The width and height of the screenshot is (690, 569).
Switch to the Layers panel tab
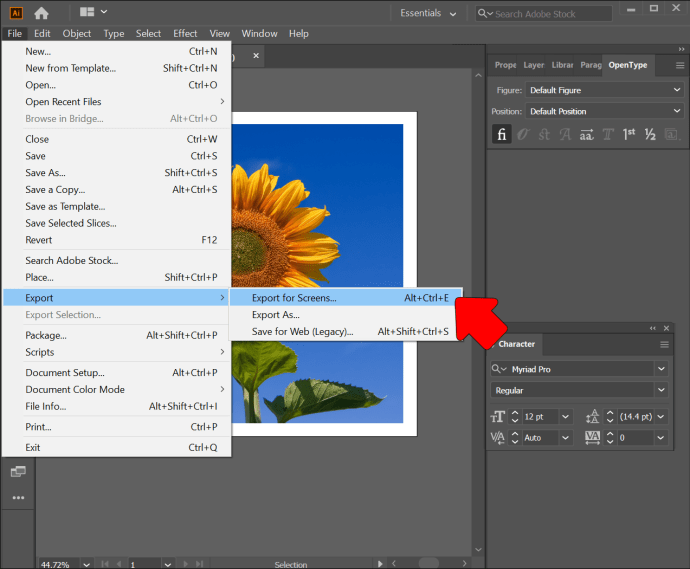[534, 65]
